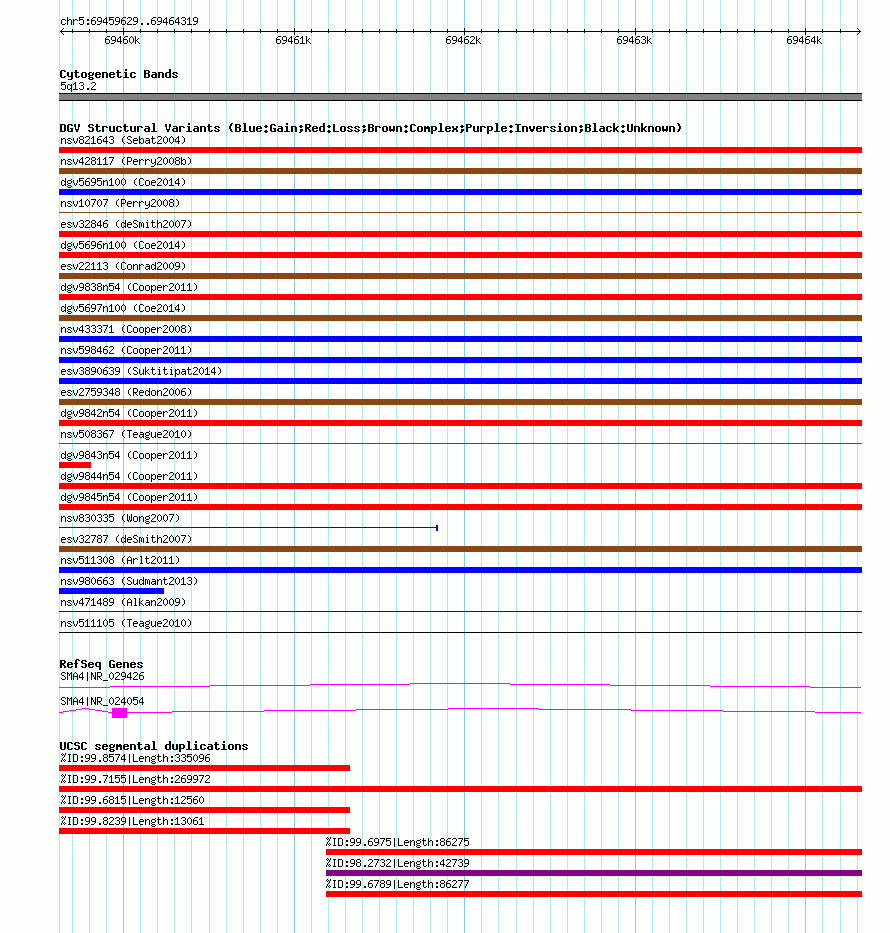890x933 pixels.
Task: Click the 69461k ruler tick label
Action: [293, 40]
